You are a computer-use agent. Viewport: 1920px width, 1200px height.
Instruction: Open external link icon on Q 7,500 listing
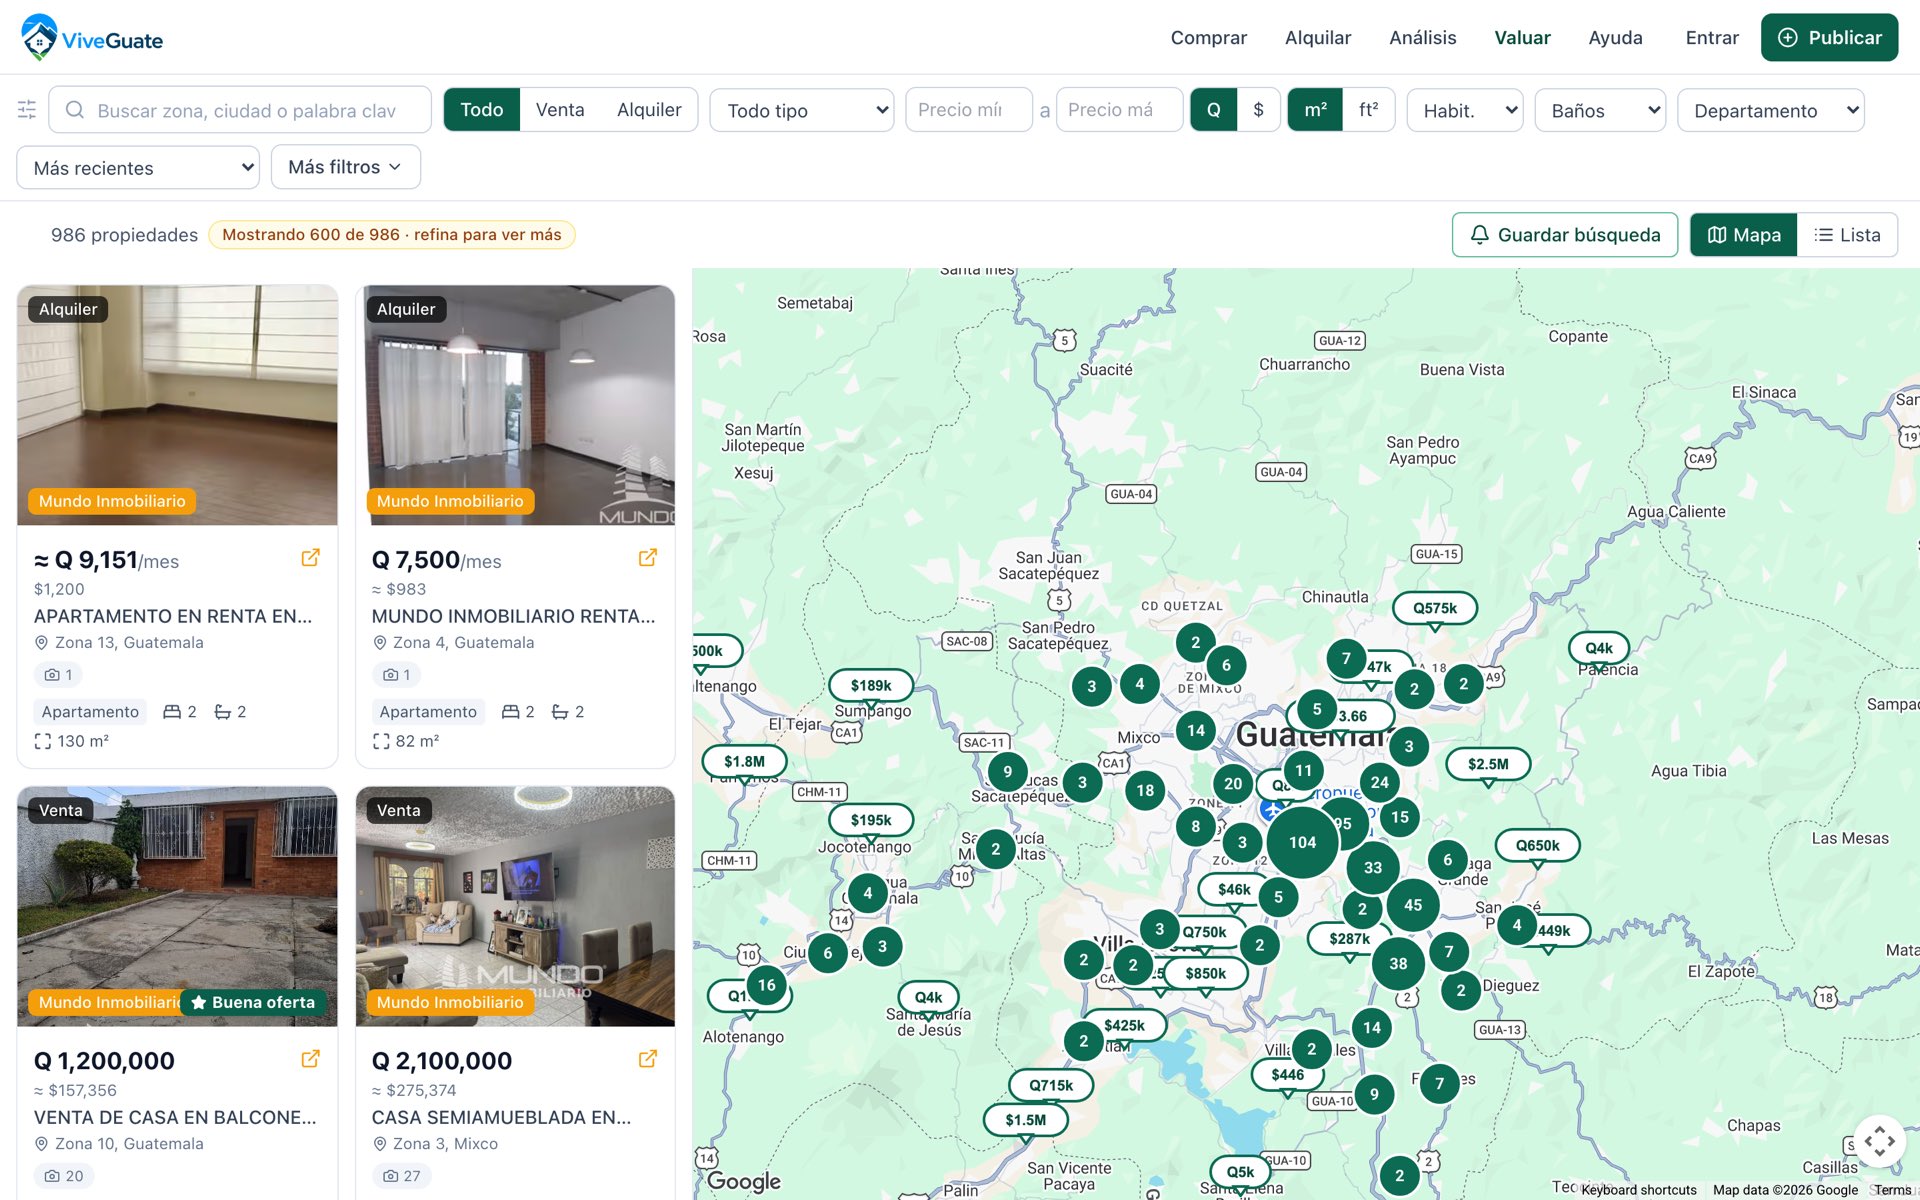coord(648,558)
